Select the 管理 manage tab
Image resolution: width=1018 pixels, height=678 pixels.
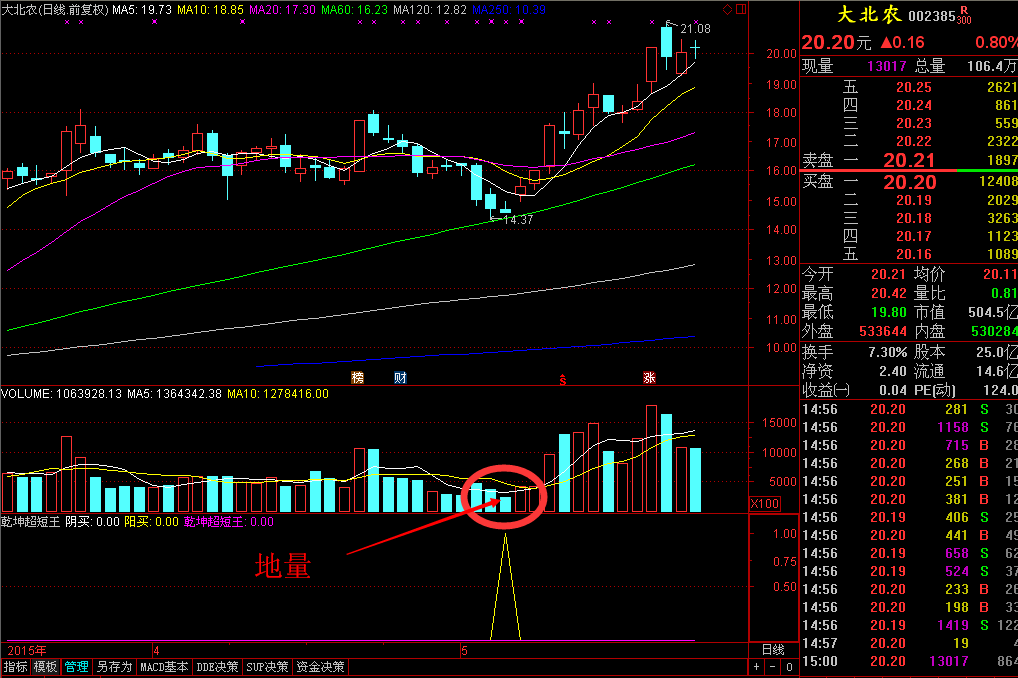pos(77,666)
